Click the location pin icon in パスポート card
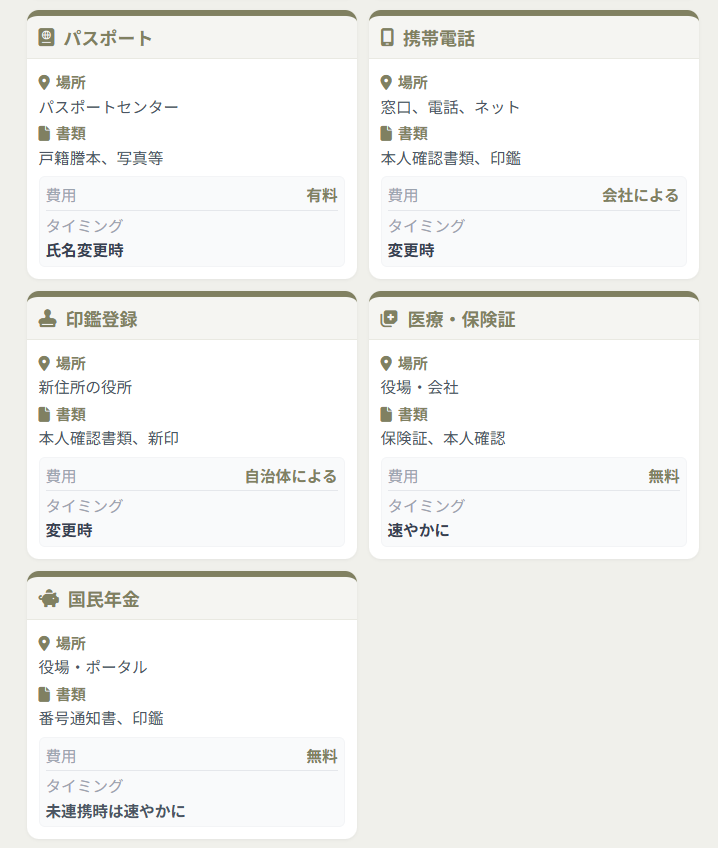The height and width of the screenshot is (848, 718). pyautogui.click(x=44, y=83)
